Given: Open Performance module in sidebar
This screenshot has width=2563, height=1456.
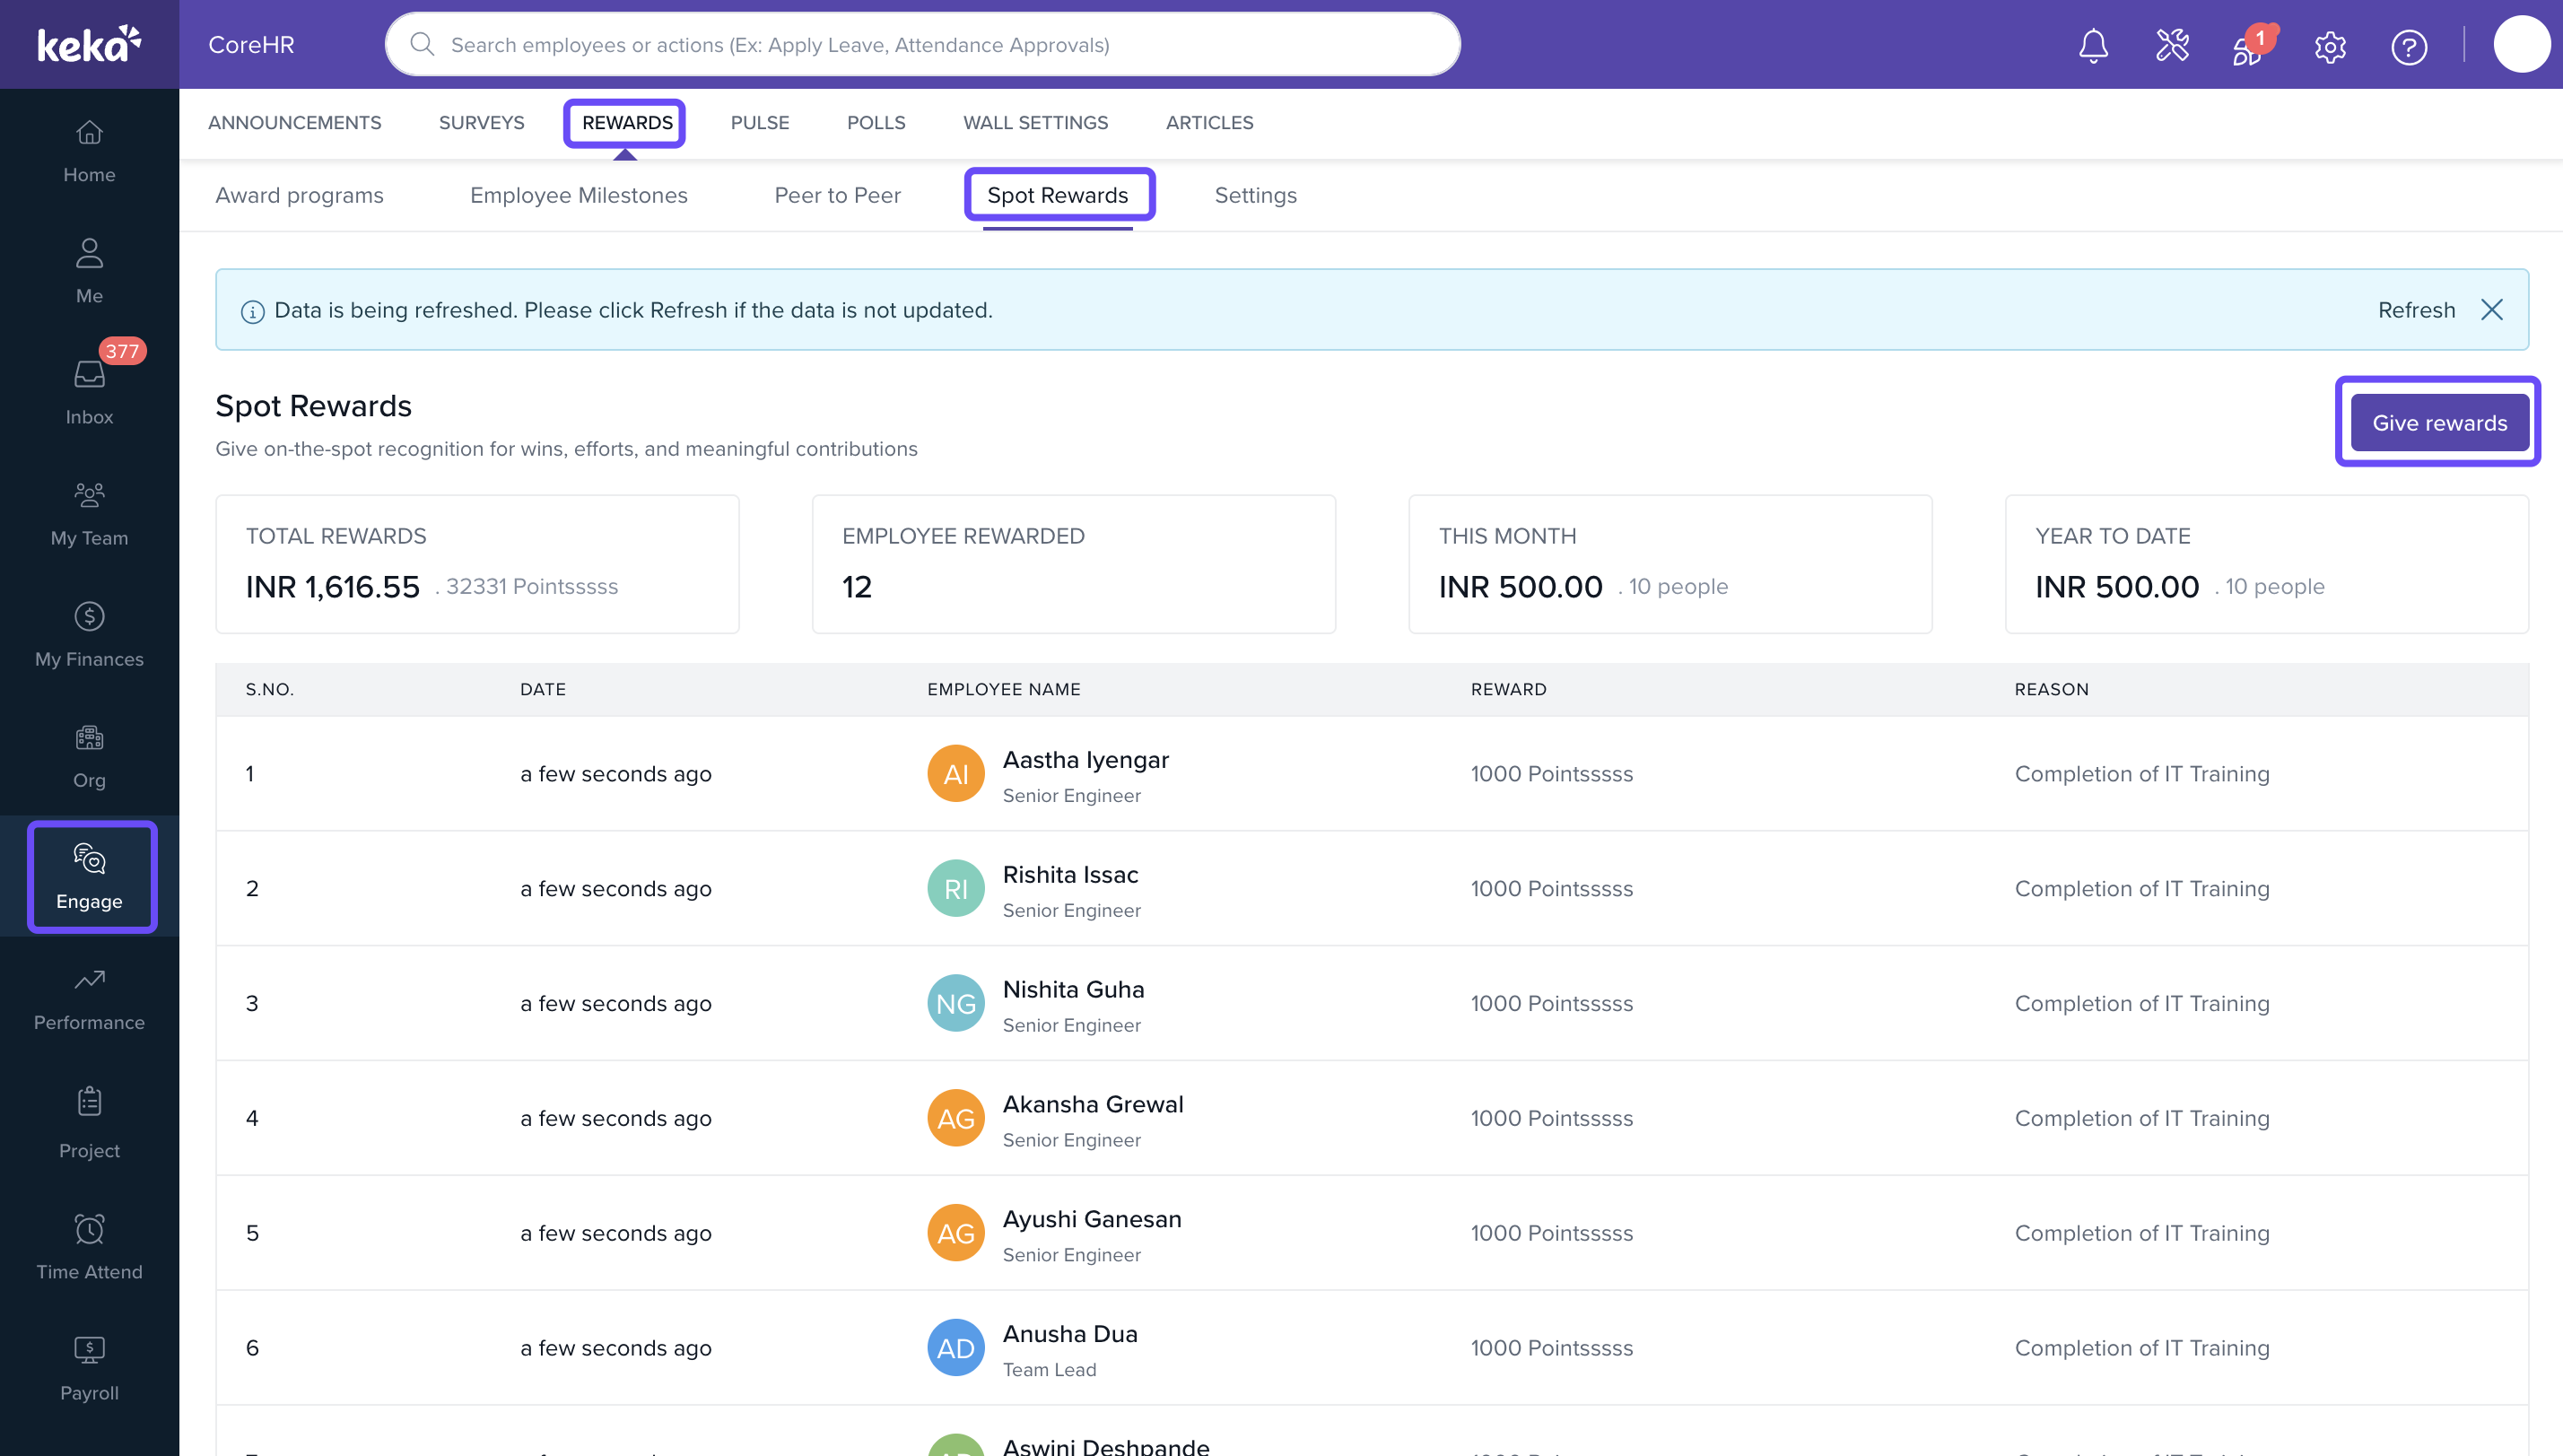Looking at the screenshot, I should (x=89, y=998).
